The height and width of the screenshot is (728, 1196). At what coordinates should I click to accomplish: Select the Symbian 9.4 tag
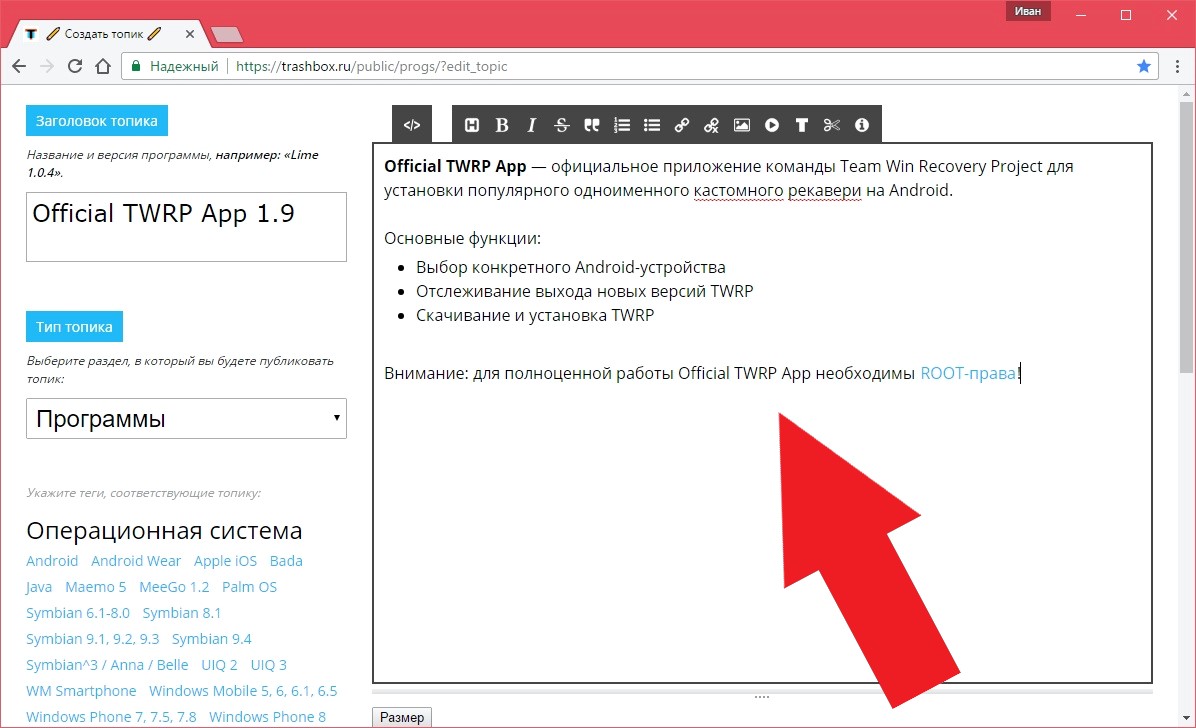(x=211, y=639)
